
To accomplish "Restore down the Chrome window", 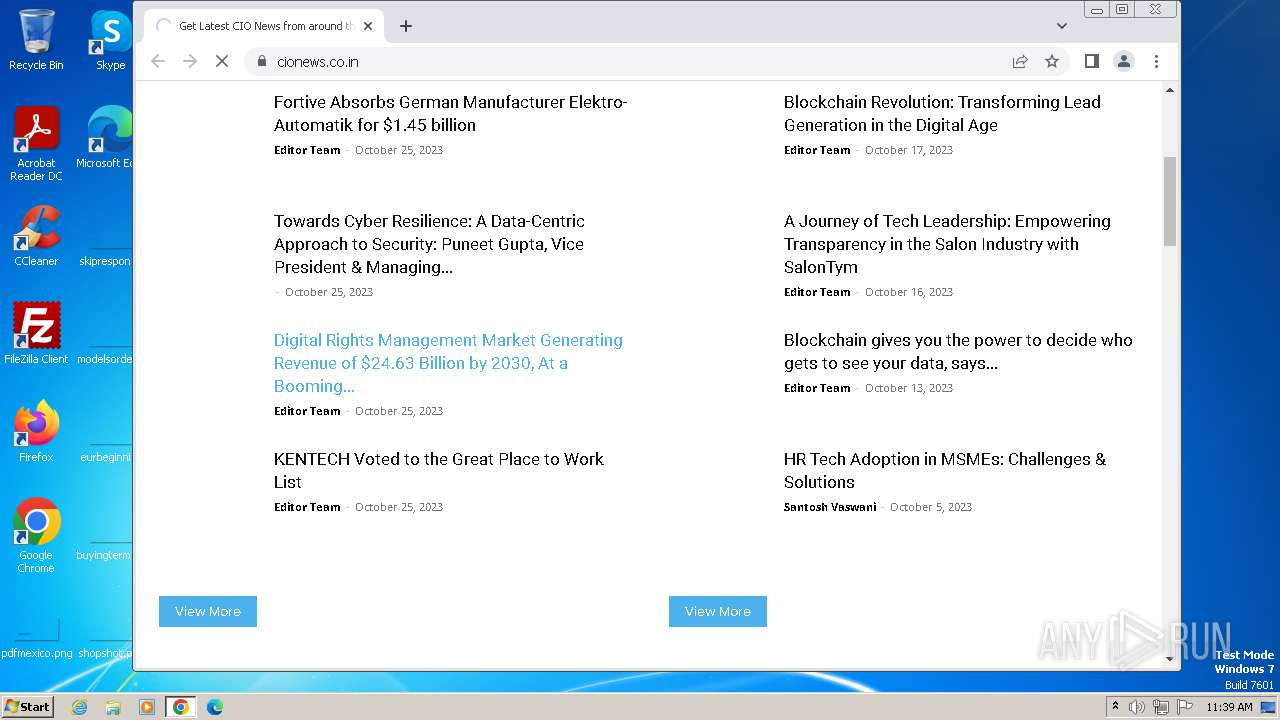I will coord(1123,9).
